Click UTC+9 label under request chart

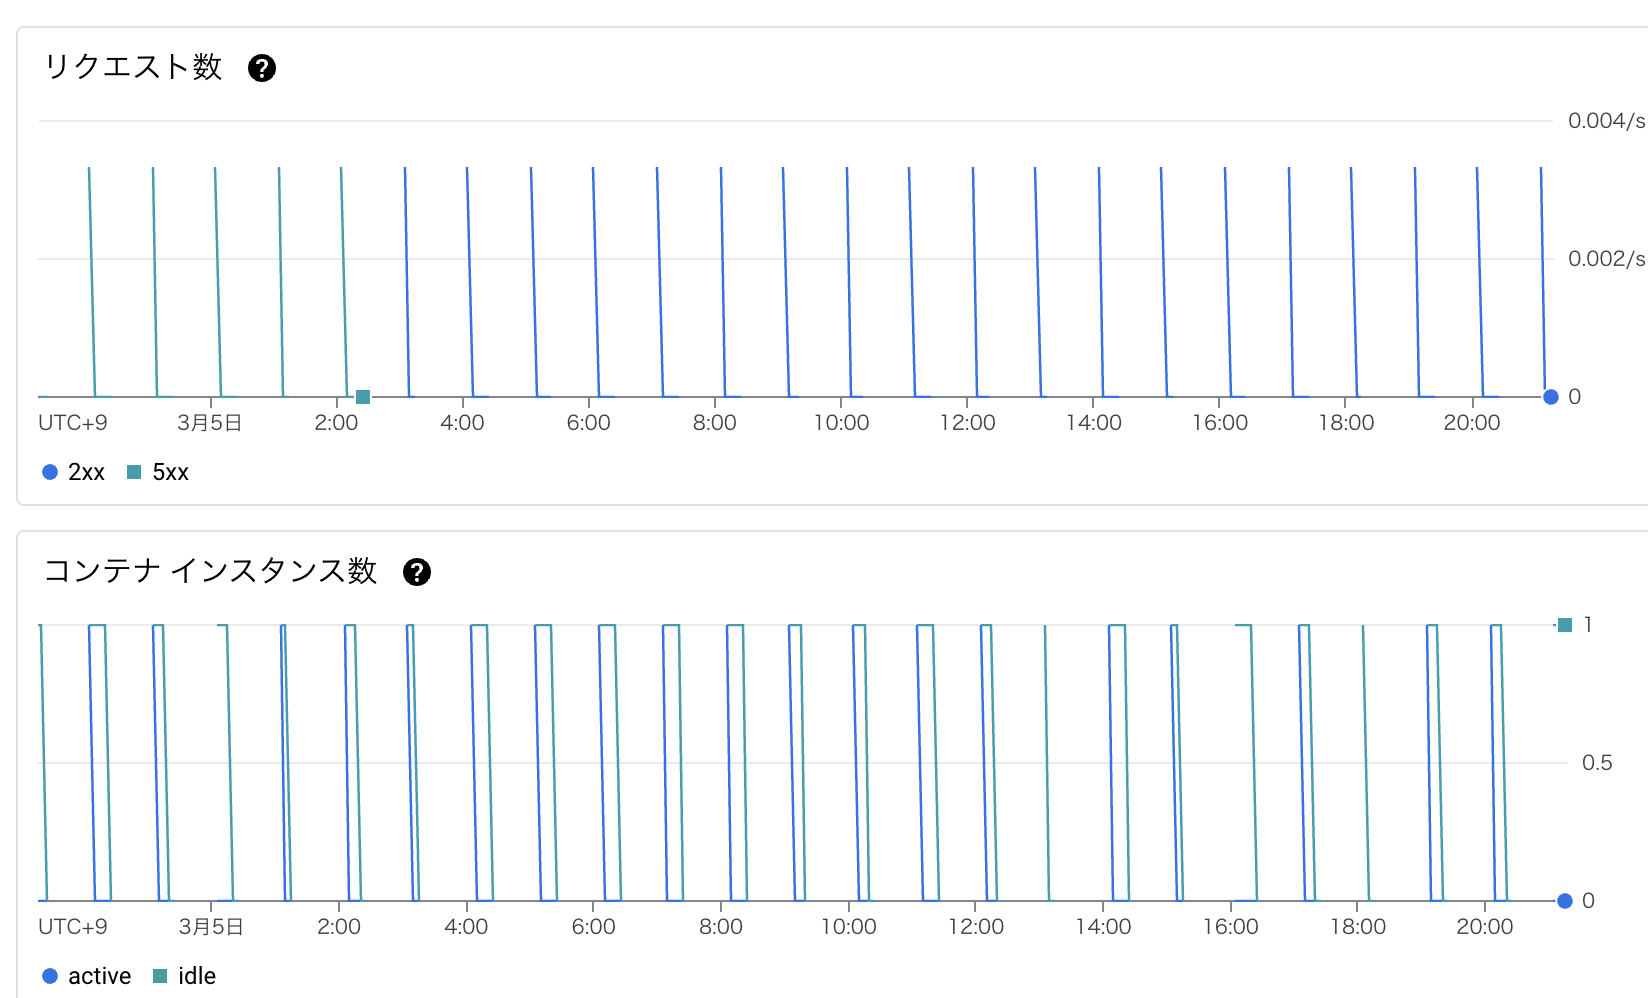tap(73, 423)
